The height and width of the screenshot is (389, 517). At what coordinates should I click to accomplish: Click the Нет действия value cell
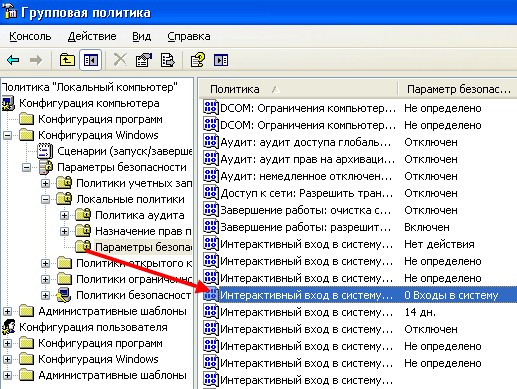439,244
